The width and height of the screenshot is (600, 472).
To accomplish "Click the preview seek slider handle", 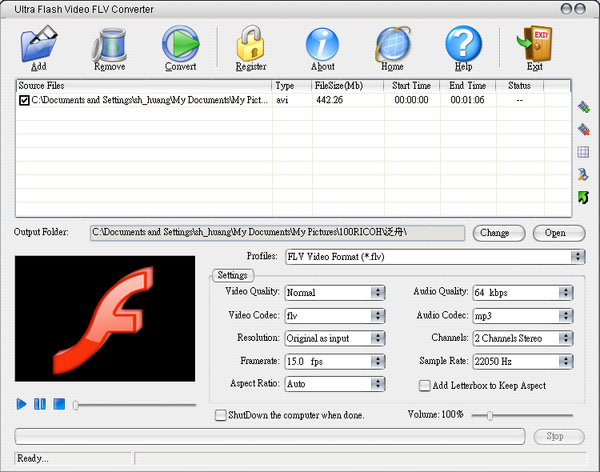I will pos(76,405).
